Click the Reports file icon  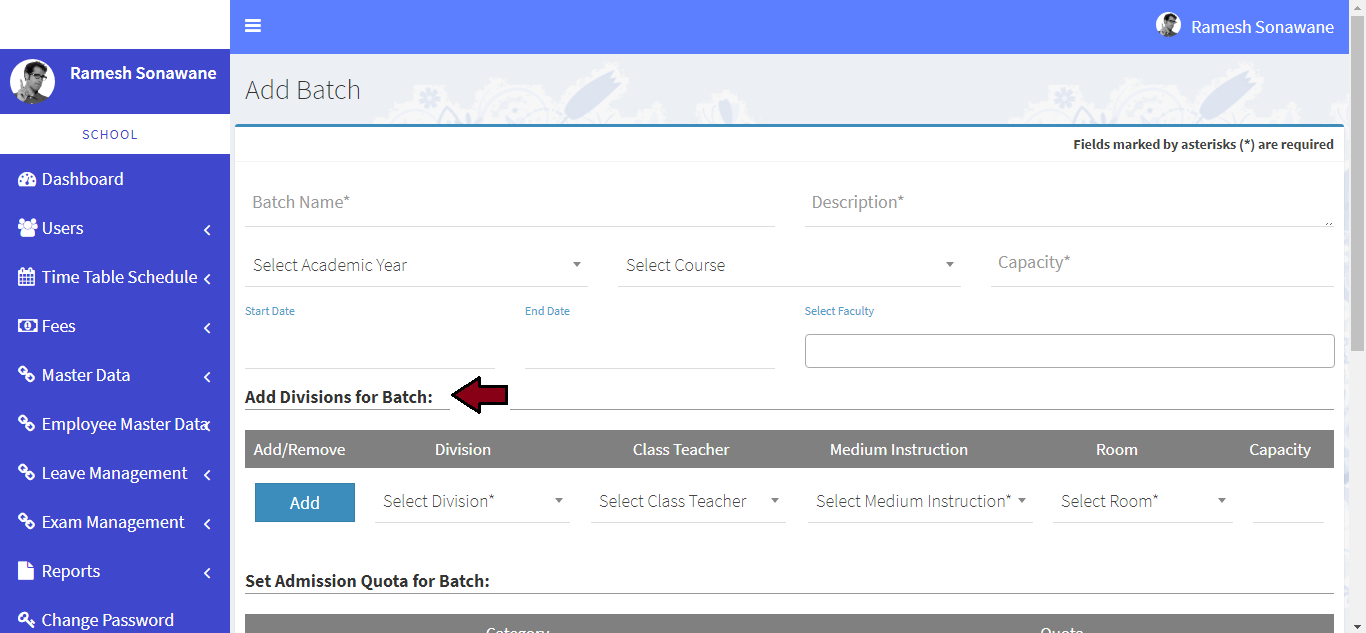27,571
